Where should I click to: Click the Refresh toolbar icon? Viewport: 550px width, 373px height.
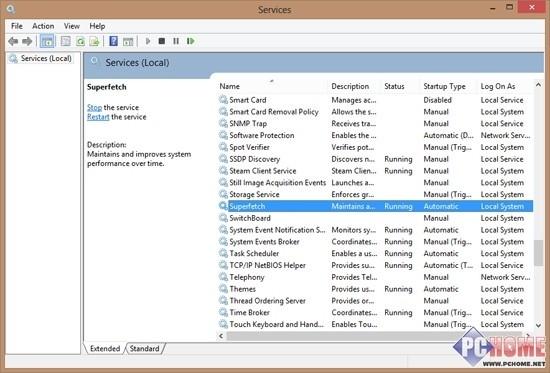click(80, 41)
